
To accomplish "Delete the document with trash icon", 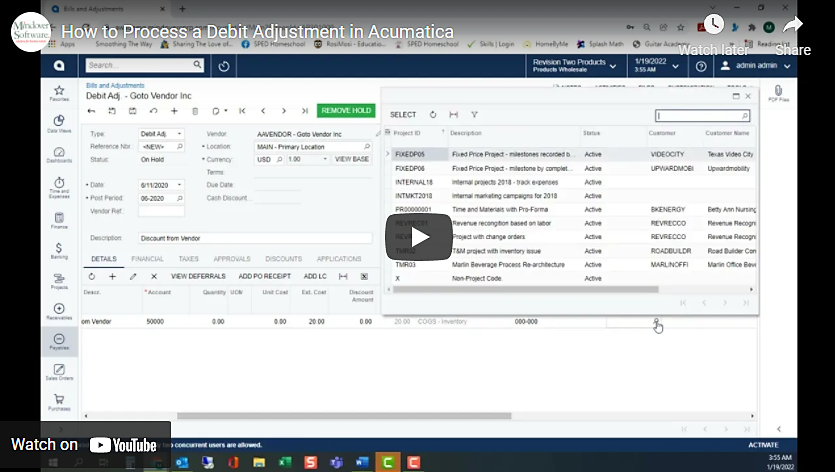I will (195, 111).
